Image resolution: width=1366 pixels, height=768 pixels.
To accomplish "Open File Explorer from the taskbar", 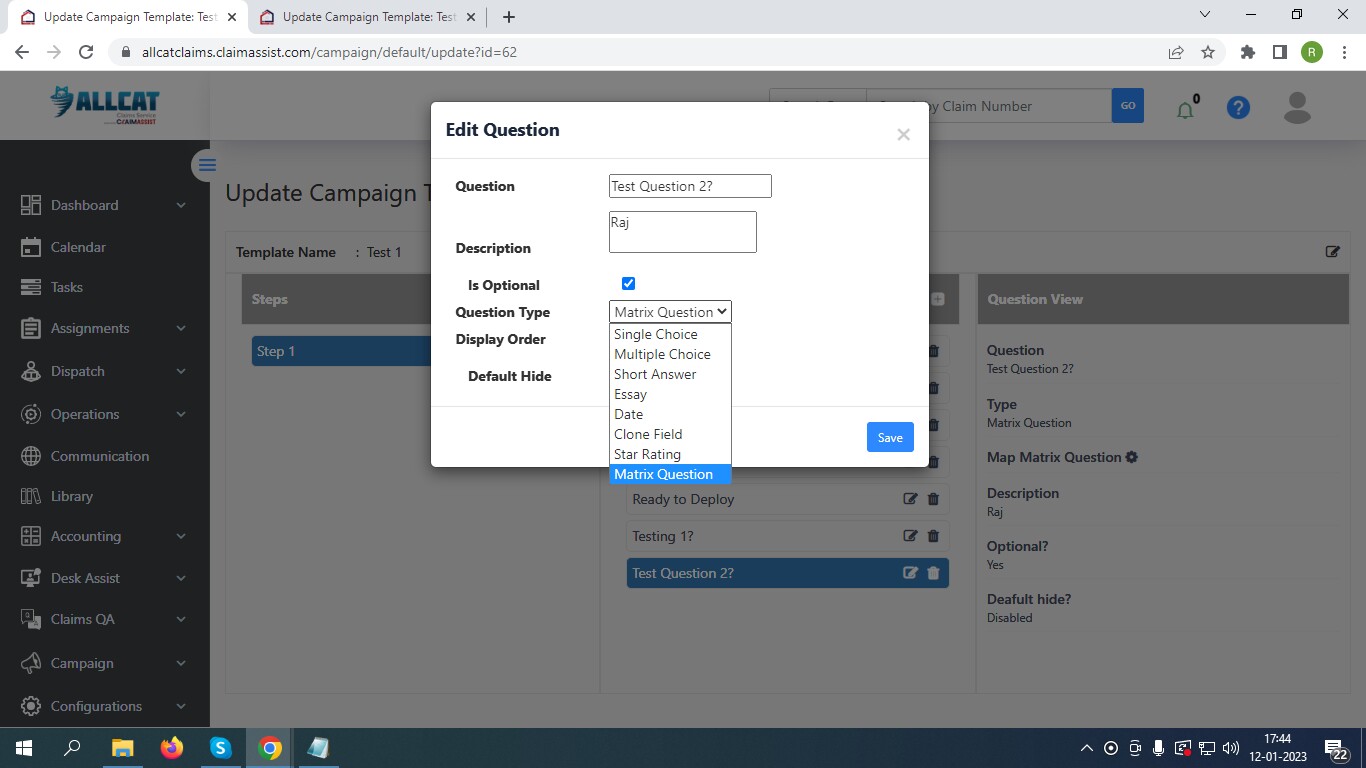I will (122, 748).
